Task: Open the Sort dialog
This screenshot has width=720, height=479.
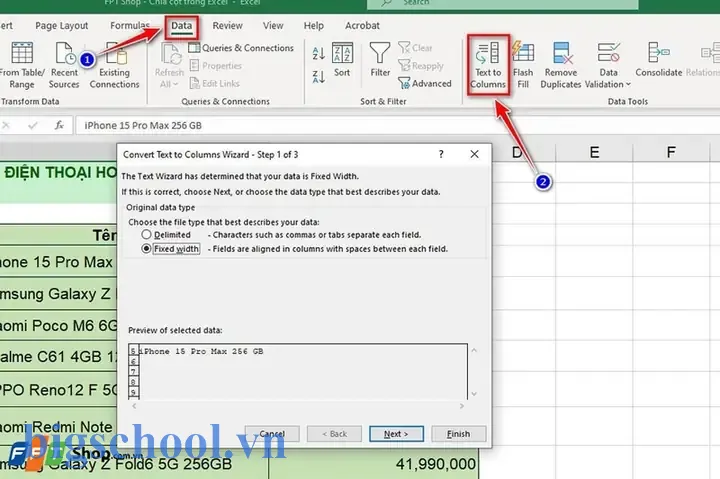Action: click(342, 60)
